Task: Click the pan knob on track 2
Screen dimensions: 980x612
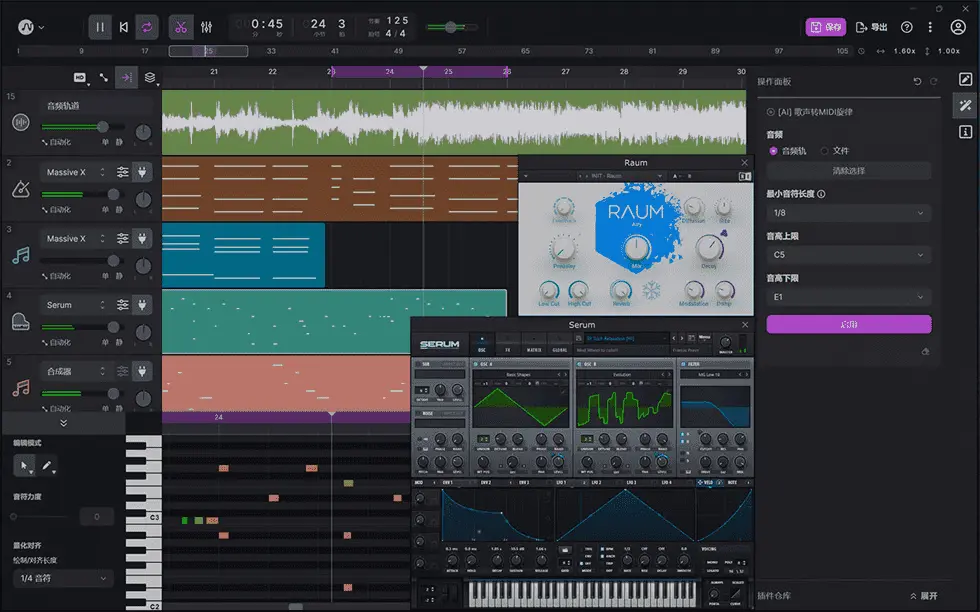Action: [x=143, y=199]
